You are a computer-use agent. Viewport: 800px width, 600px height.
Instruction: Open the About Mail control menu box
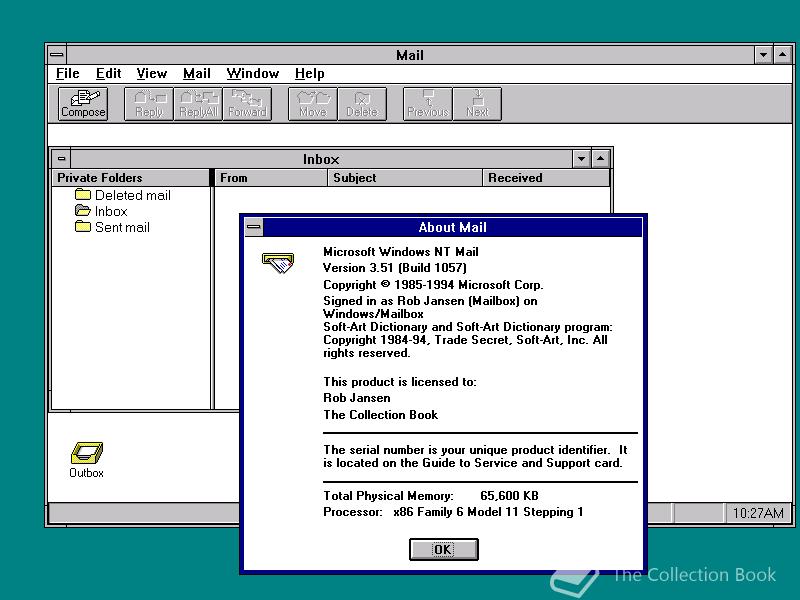pos(254,227)
